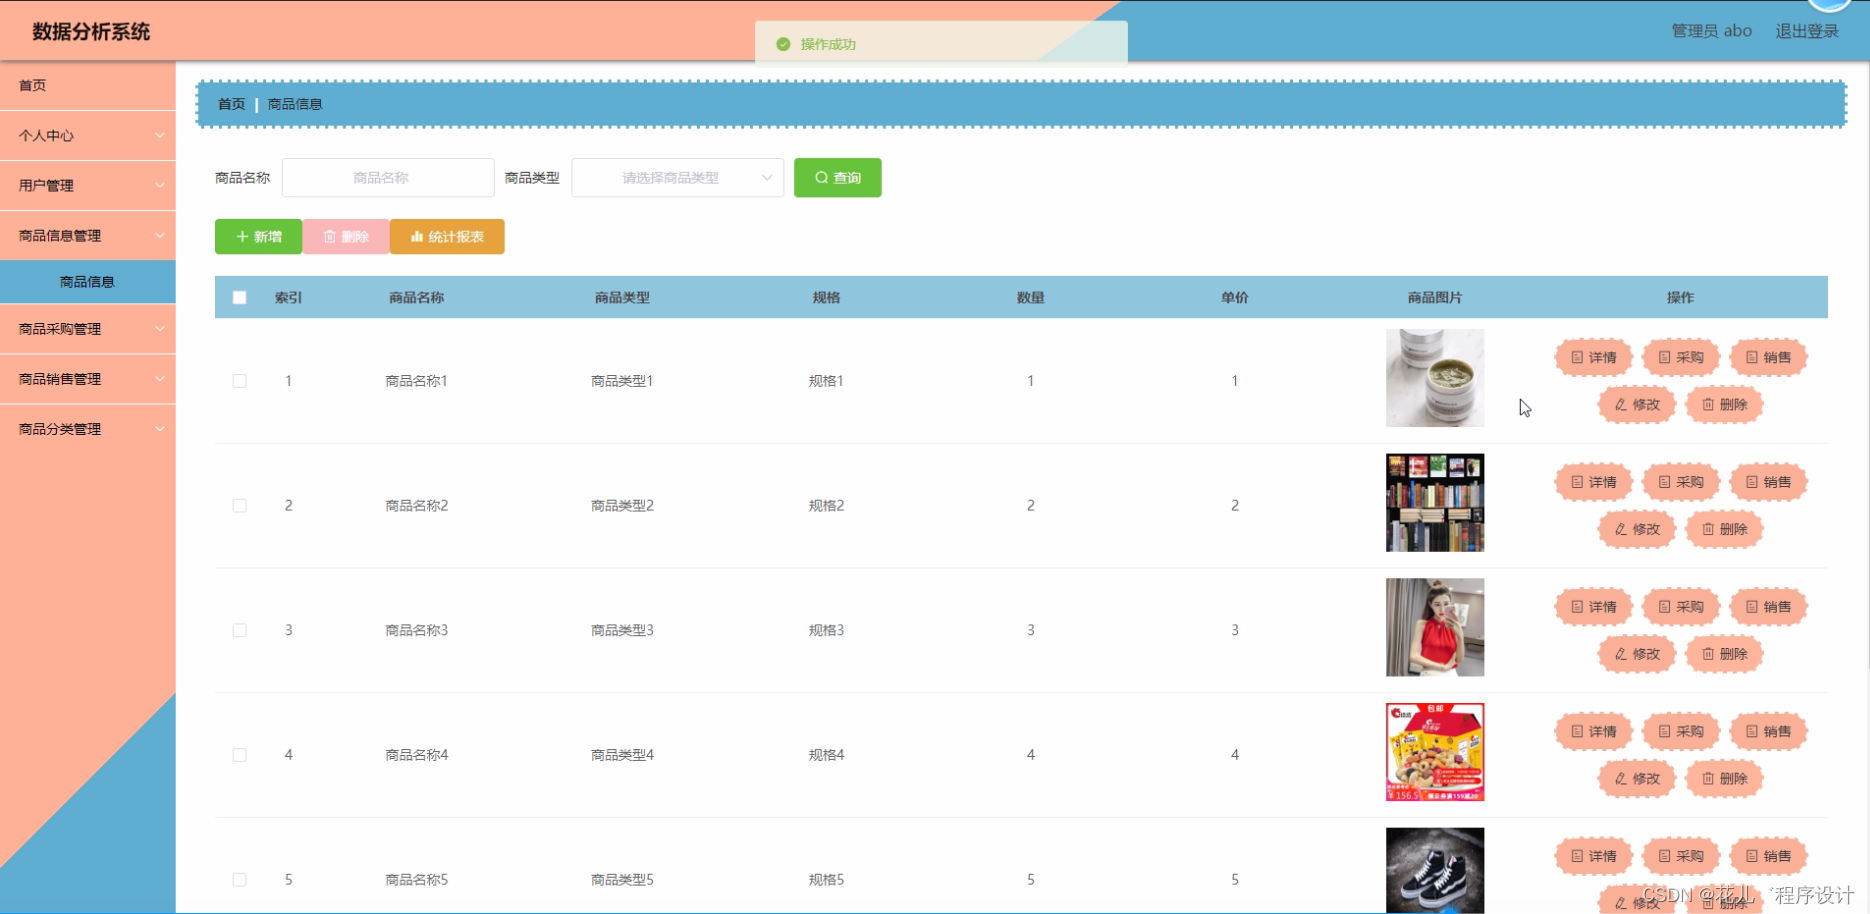The image size is (1870, 914).
Task: Expand the 商品销售管理 sidebar section
Action: [x=87, y=379]
